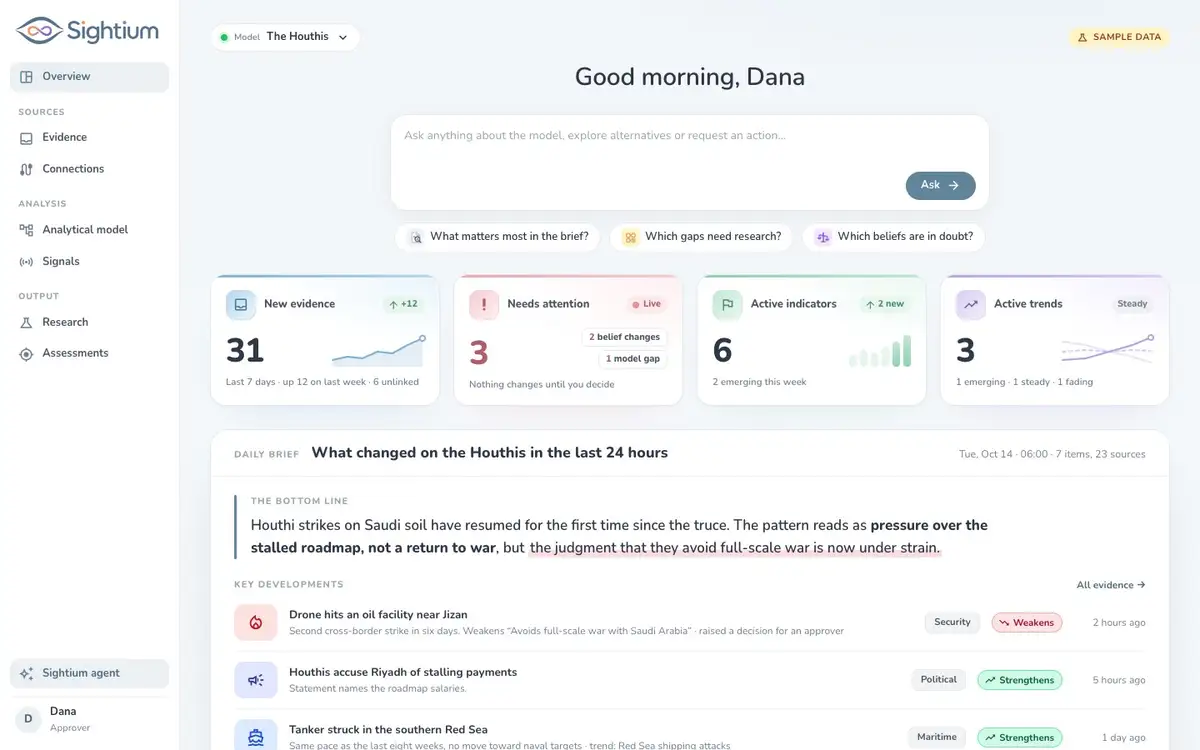Open Research under Output
Viewport: 1200px width, 750px height.
click(89, 322)
